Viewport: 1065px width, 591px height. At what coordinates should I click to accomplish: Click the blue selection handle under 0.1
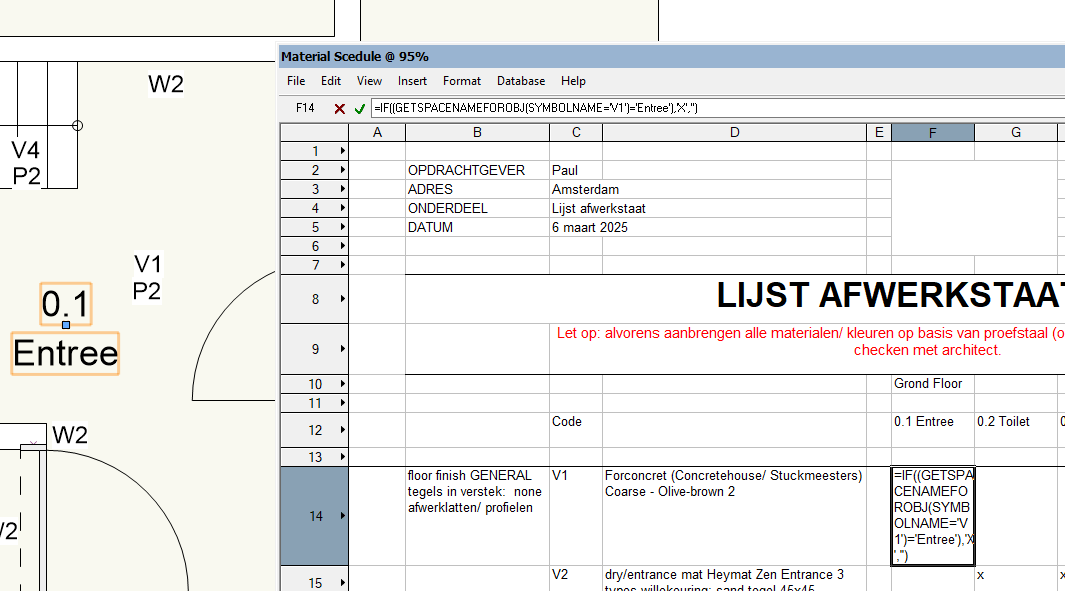click(66, 325)
